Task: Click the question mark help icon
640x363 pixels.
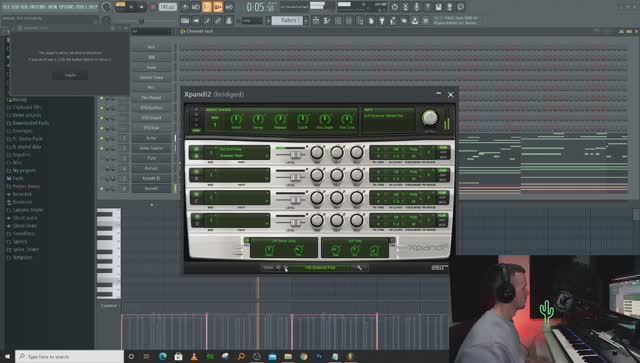Action: click(428, 7)
